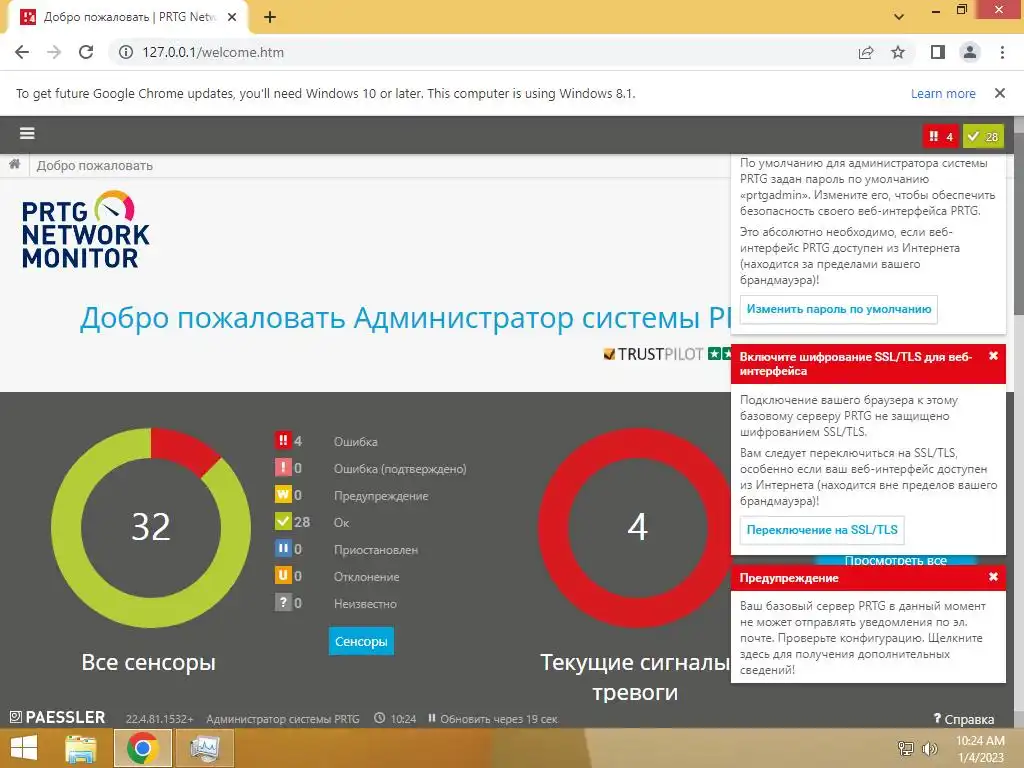Click the volume speaker tray icon
1024x768 pixels.
click(929, 748)
